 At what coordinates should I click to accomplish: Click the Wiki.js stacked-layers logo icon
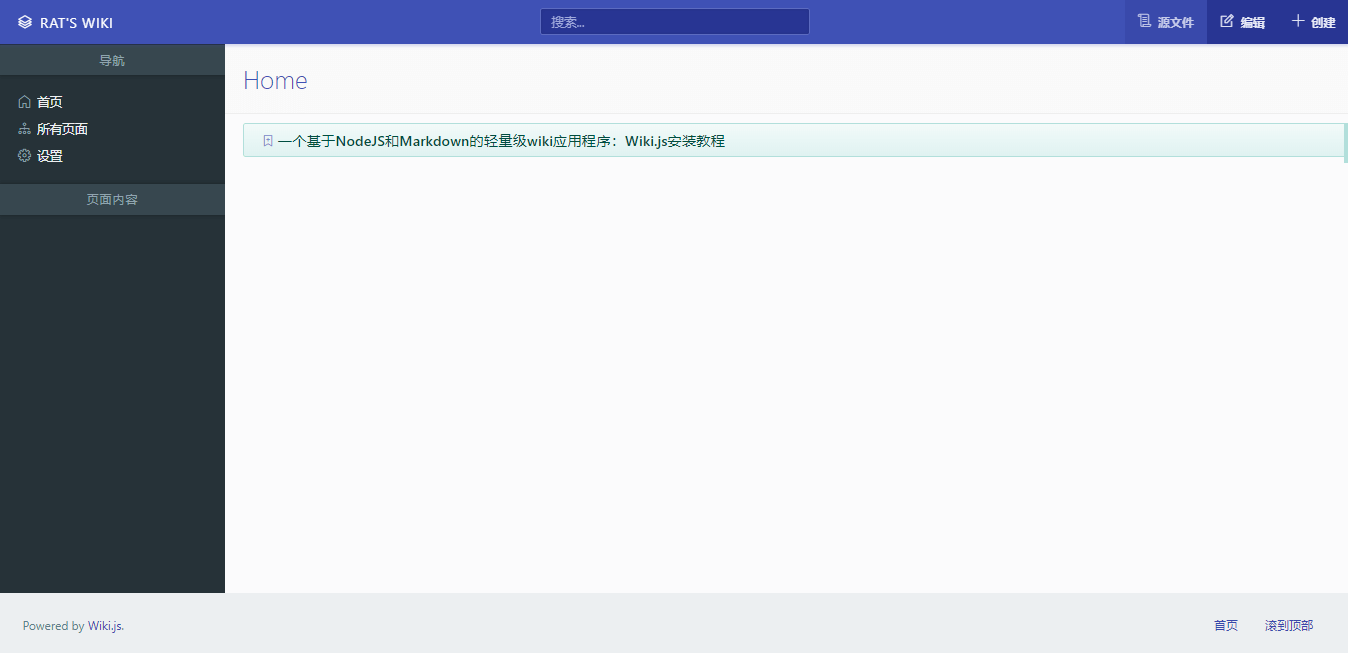(x=25, y=22)
